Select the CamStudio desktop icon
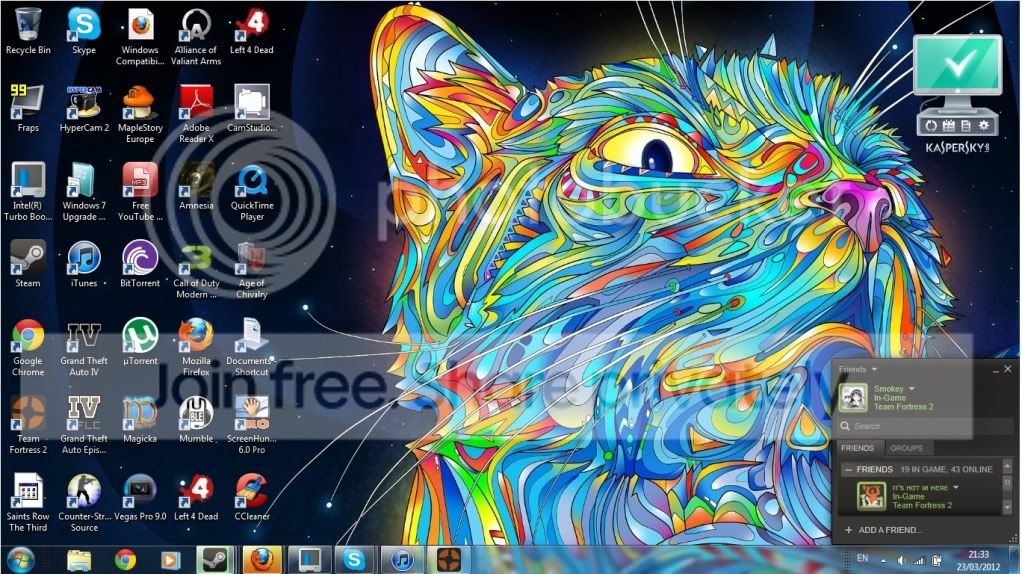 click(x=252, y=108)
